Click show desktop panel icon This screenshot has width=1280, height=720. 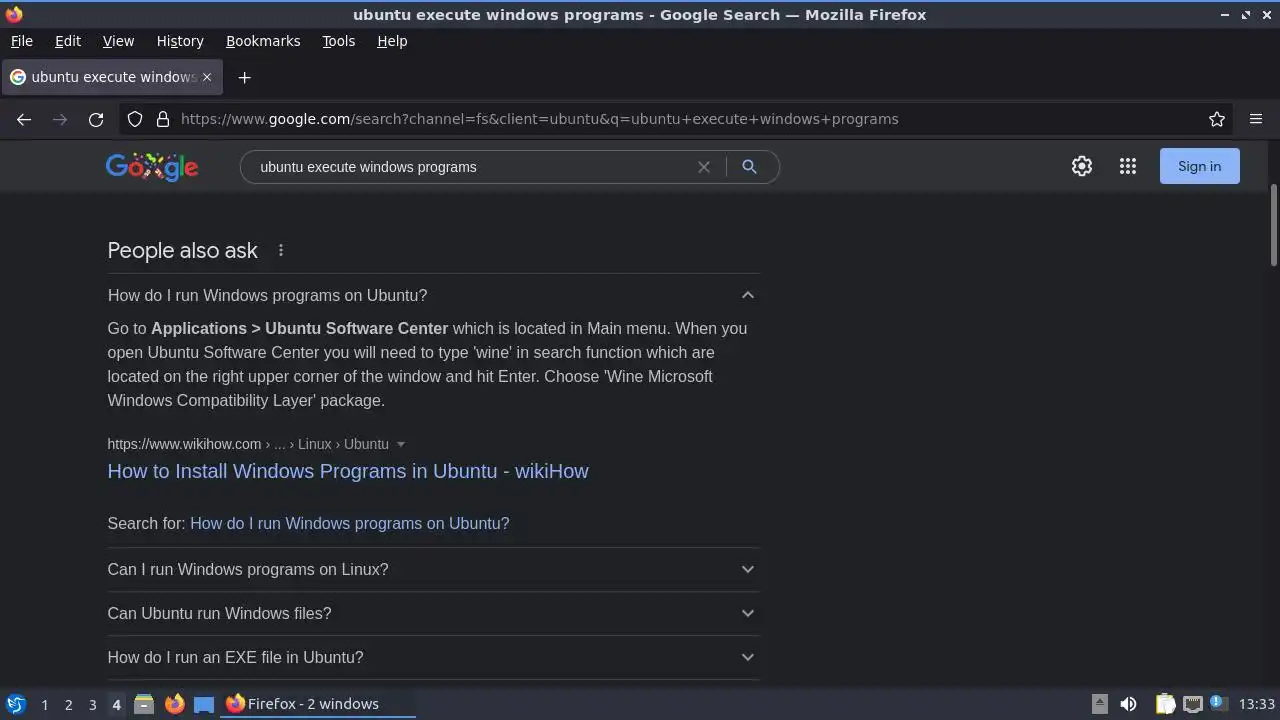coord(204,704)
